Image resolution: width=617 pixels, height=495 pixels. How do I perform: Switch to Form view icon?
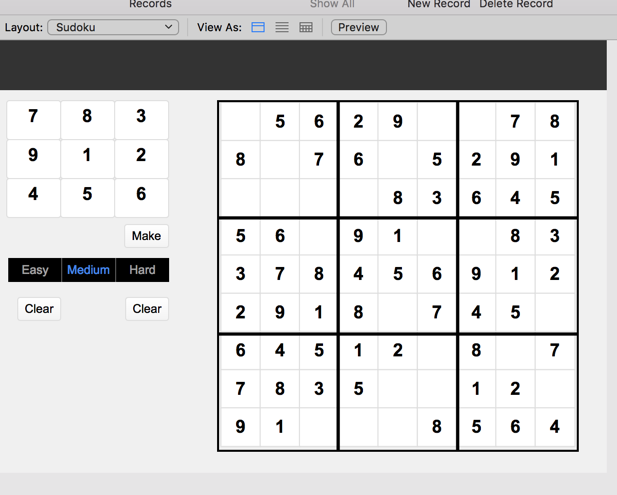tap(258, 27)
